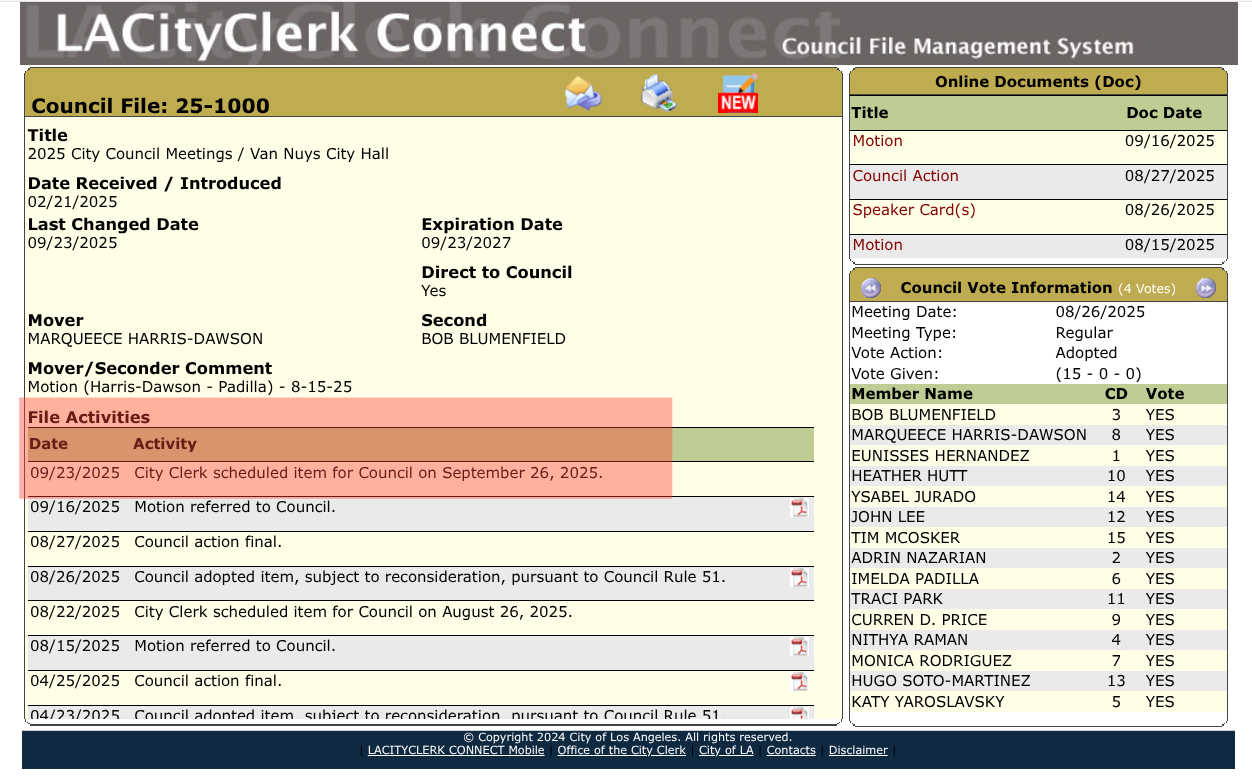Click the Date Received value 02/21/2025
This screenshot has height=777, width=1252.
point(72,202)
